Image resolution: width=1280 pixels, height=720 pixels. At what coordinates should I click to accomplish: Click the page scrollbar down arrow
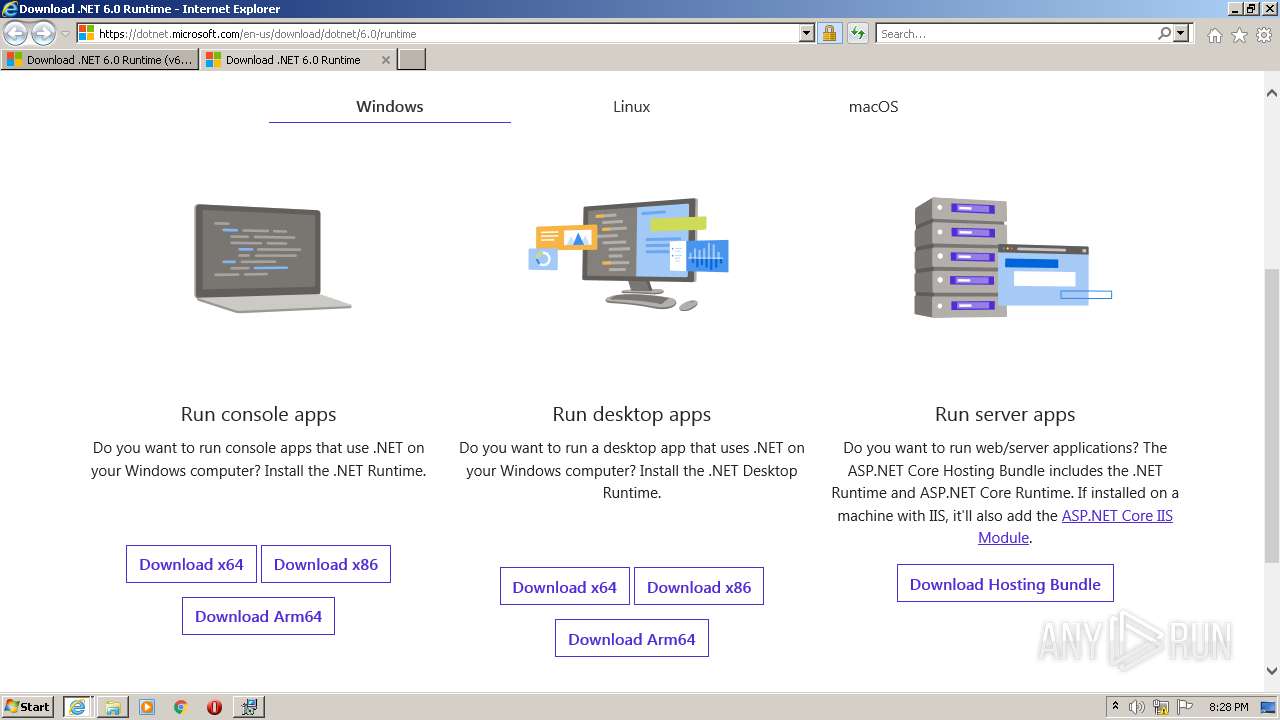[x=1272, y=671]
